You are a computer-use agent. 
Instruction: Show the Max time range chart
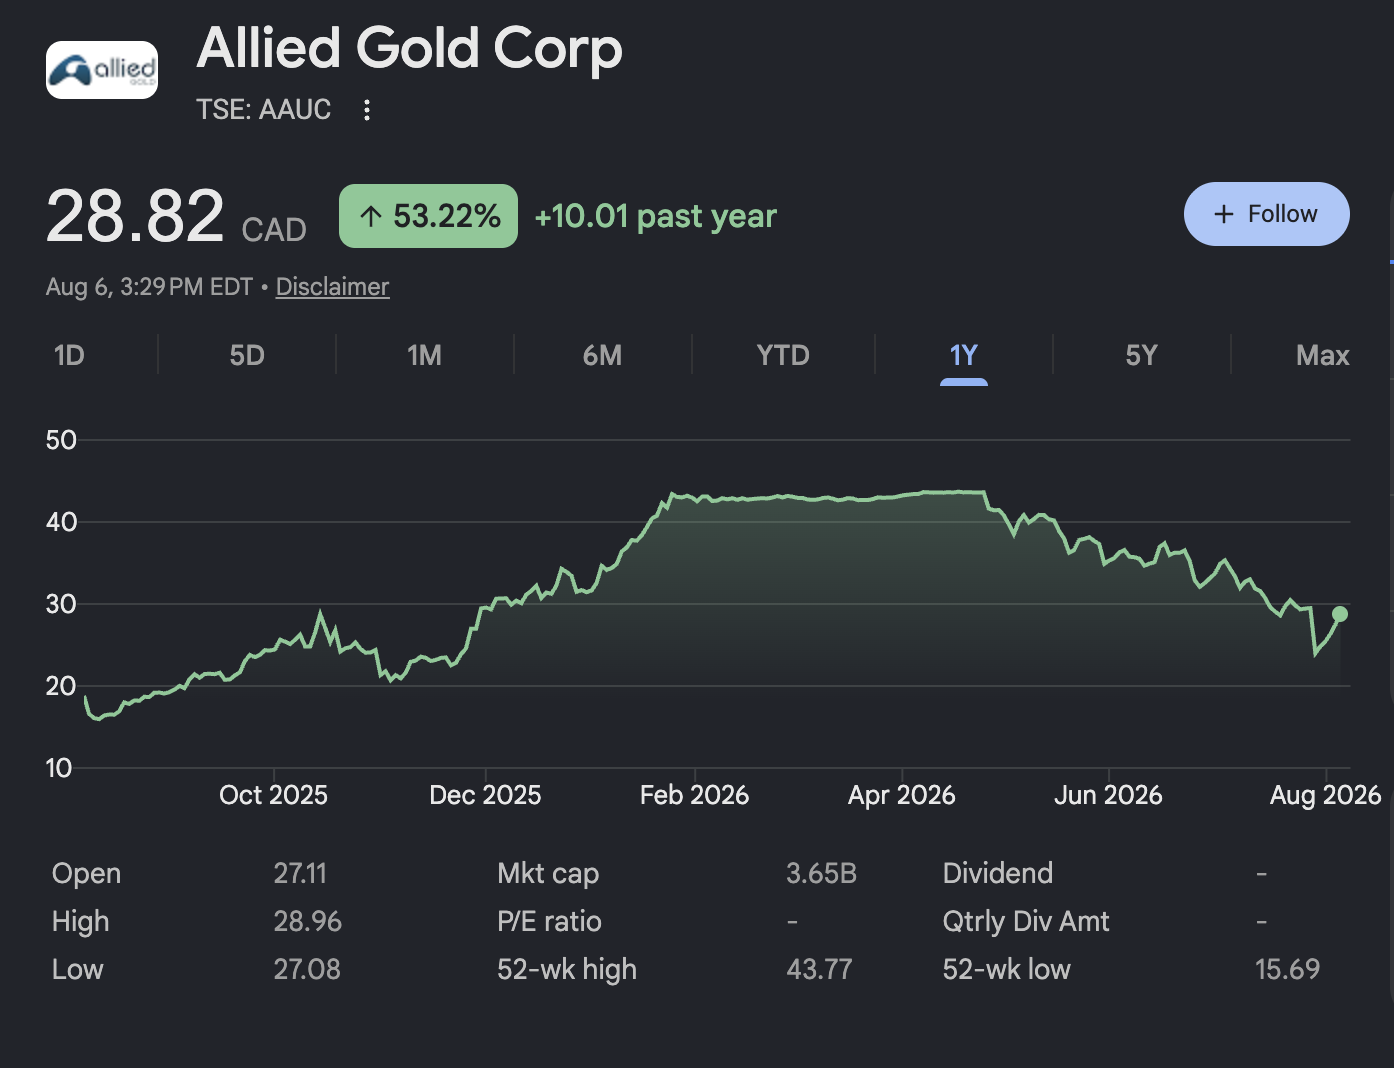point(1322,355)
